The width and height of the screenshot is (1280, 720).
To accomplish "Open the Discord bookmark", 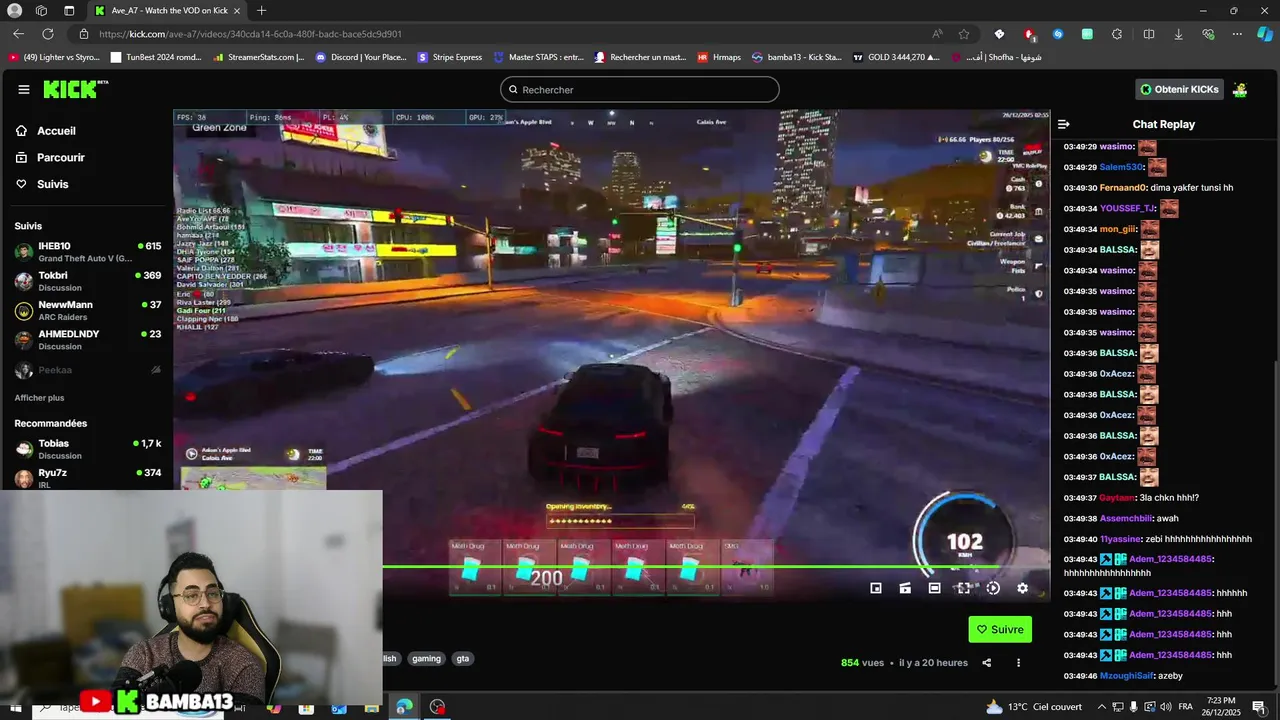I will point(361,57).
